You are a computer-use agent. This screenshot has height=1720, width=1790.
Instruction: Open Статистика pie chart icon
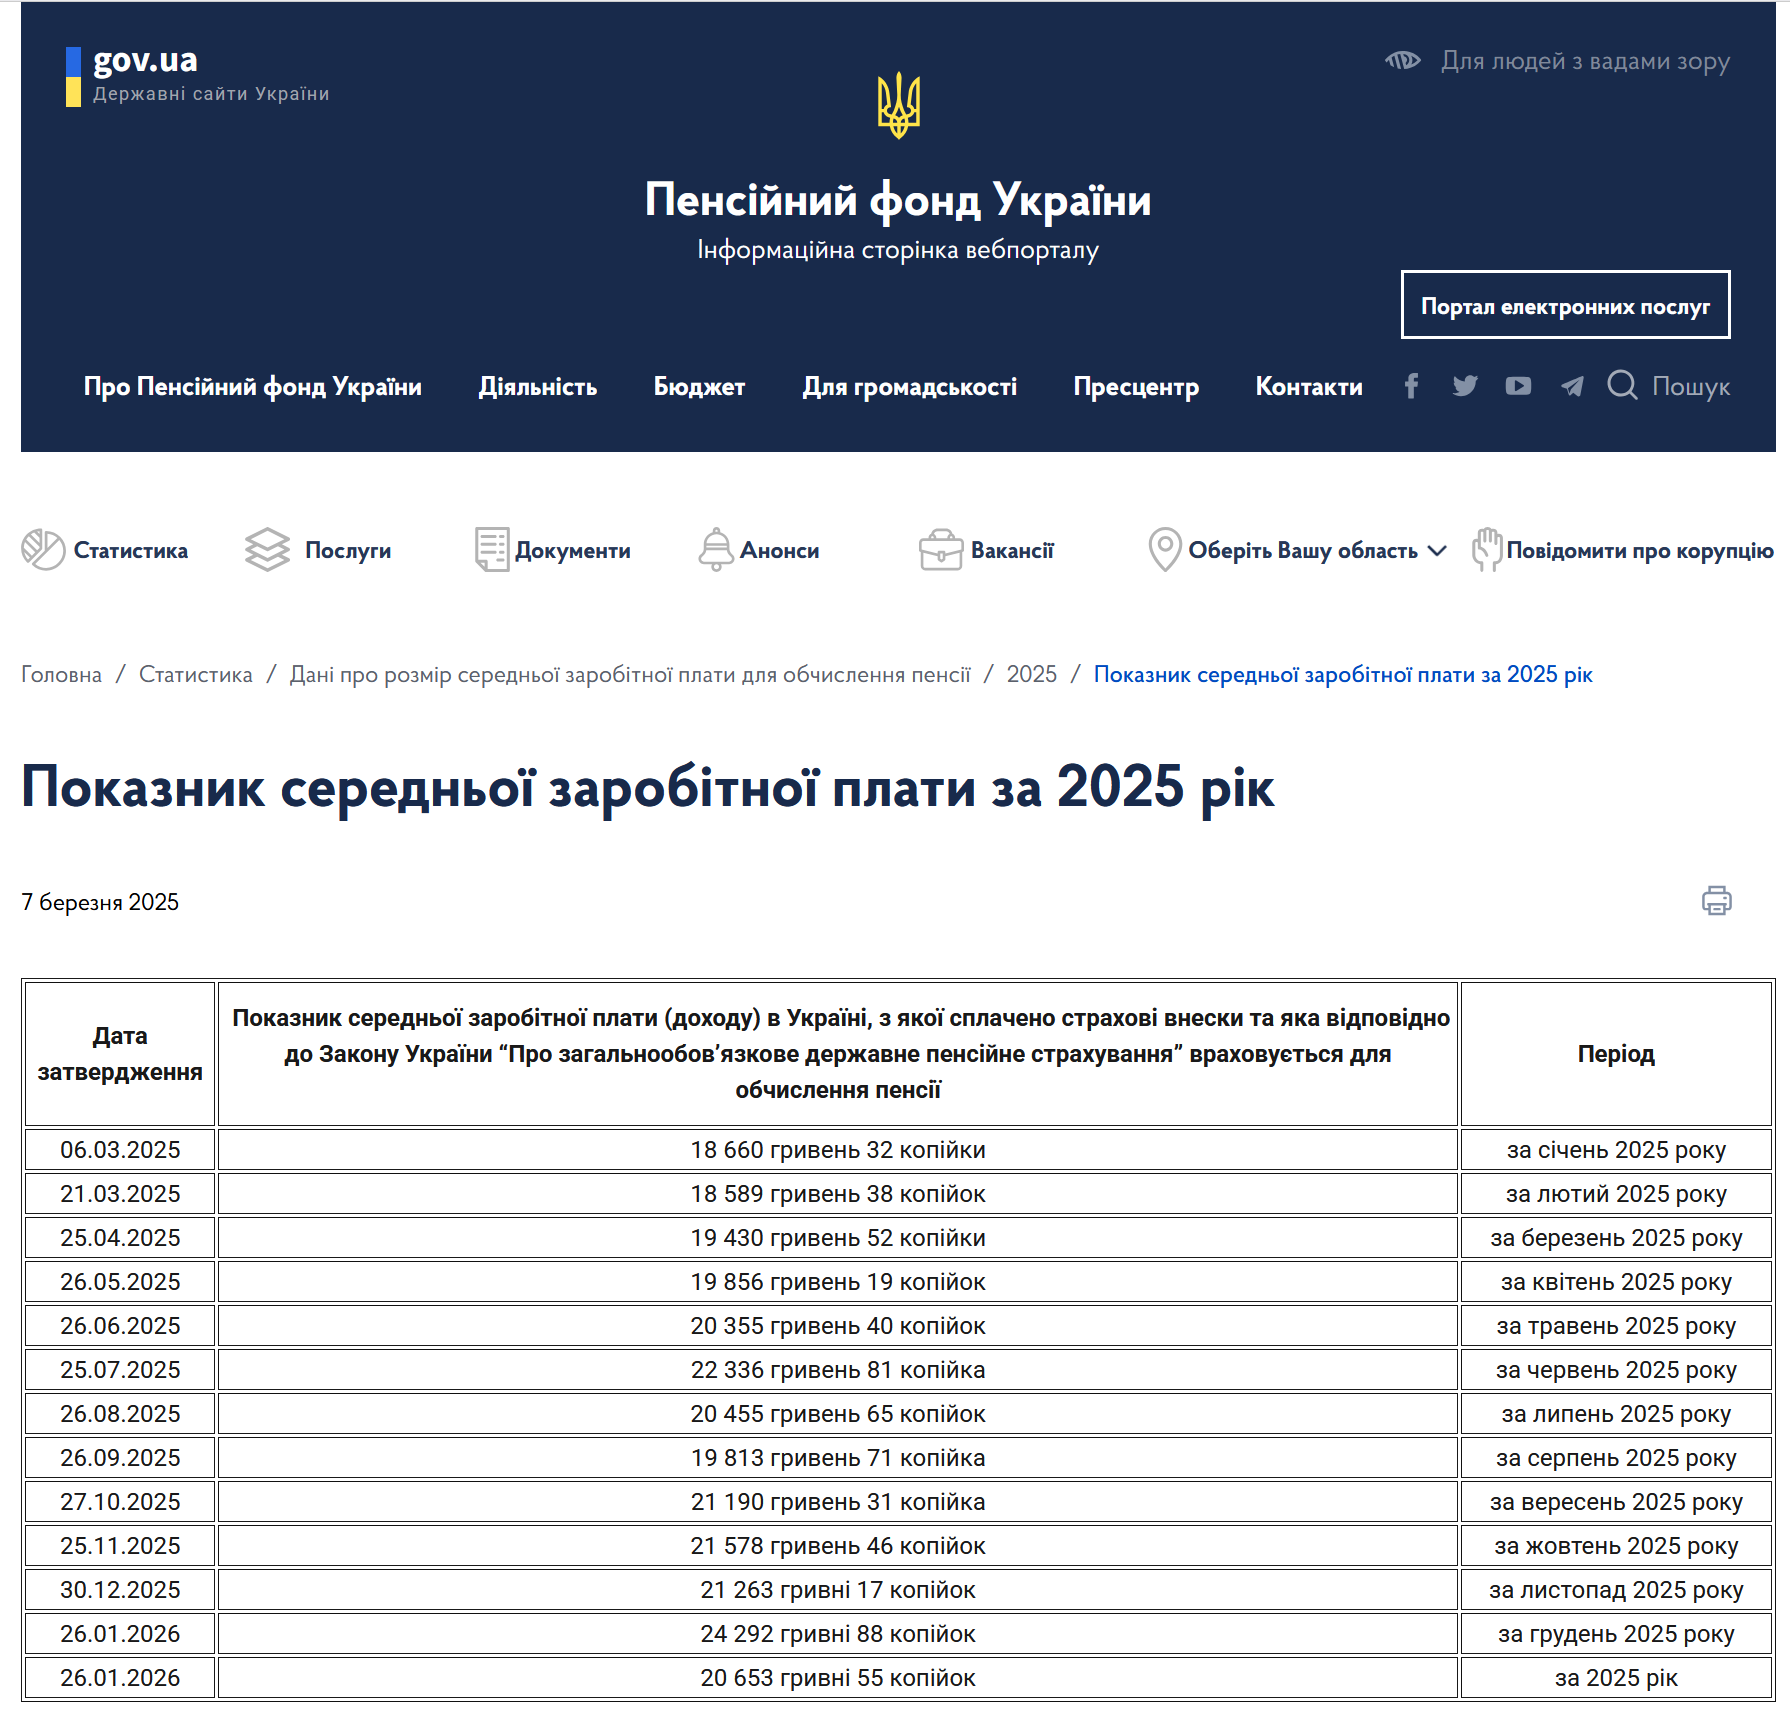pyautogui.click(x=43, y=550)
